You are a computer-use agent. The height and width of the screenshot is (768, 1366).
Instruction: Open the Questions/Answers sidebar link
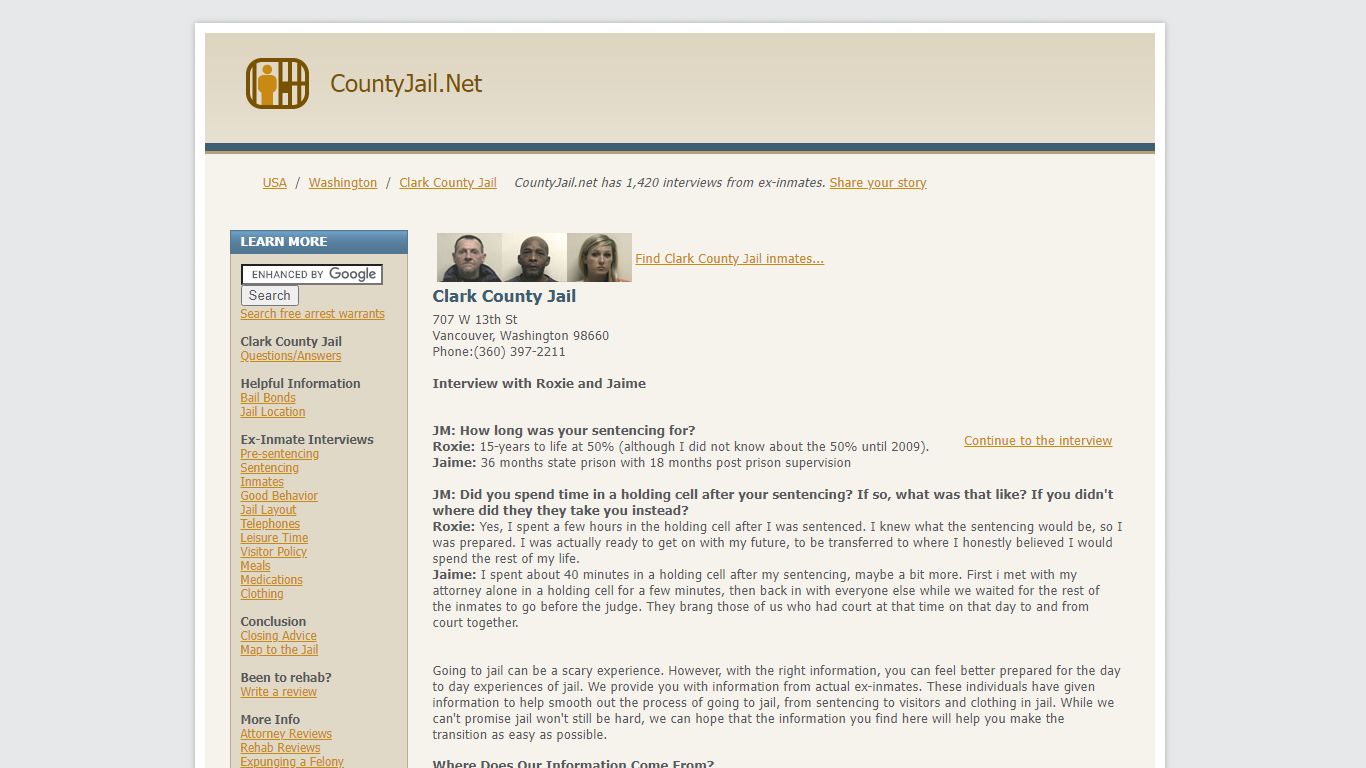(x=291, y=356)
